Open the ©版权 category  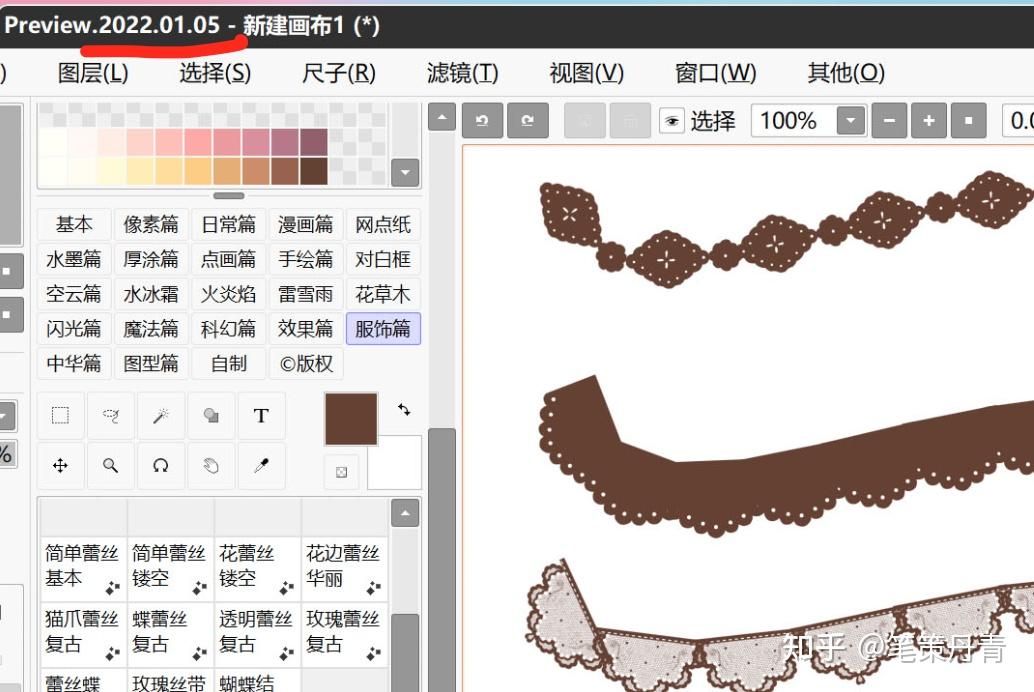coord(305,363)
